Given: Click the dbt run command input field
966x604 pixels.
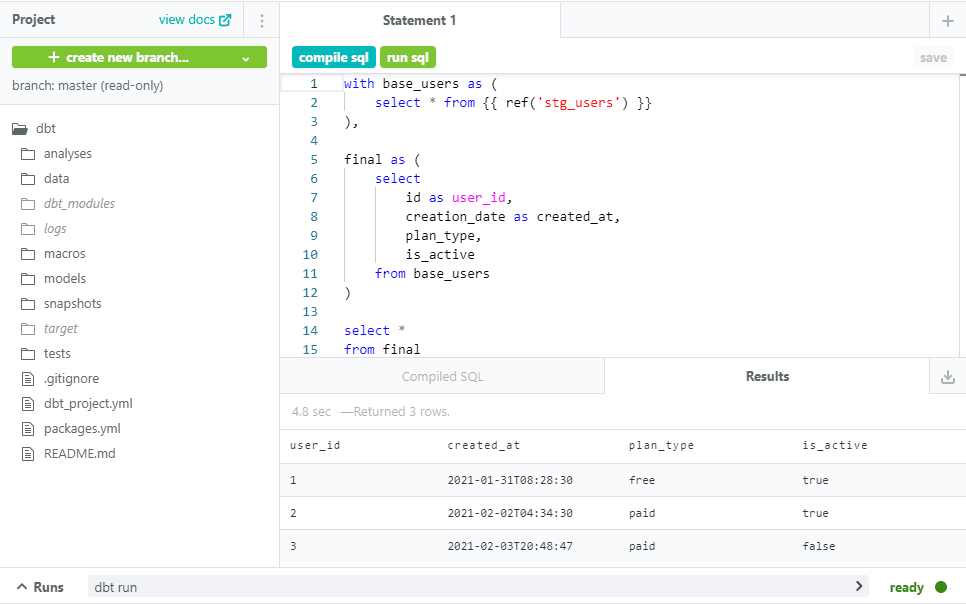Looking at the screenshot, I should tap(470, 587).
